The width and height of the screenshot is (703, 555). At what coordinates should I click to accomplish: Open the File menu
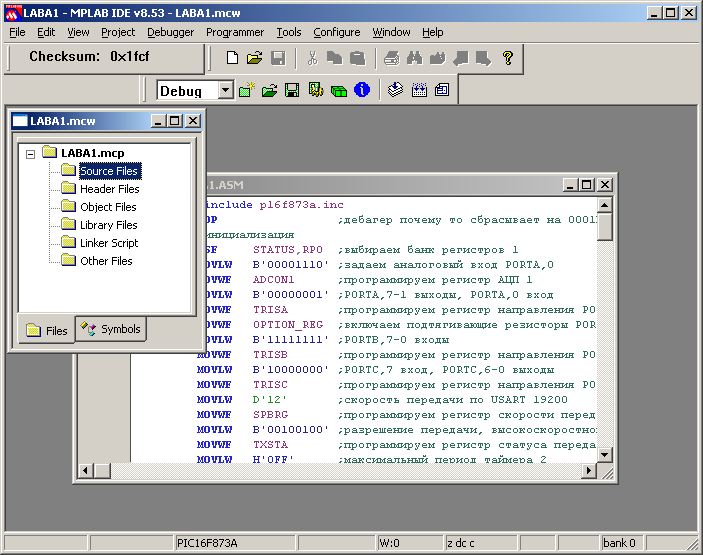point(17,32)
